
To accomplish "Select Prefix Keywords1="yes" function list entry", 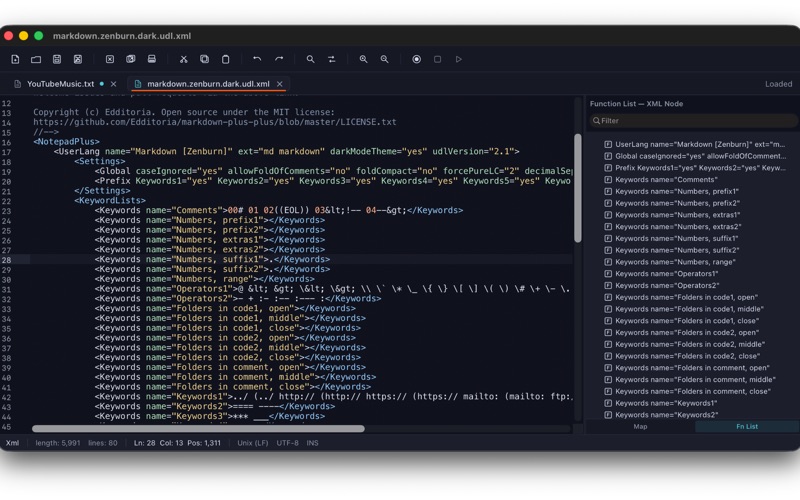I will 694,168.
